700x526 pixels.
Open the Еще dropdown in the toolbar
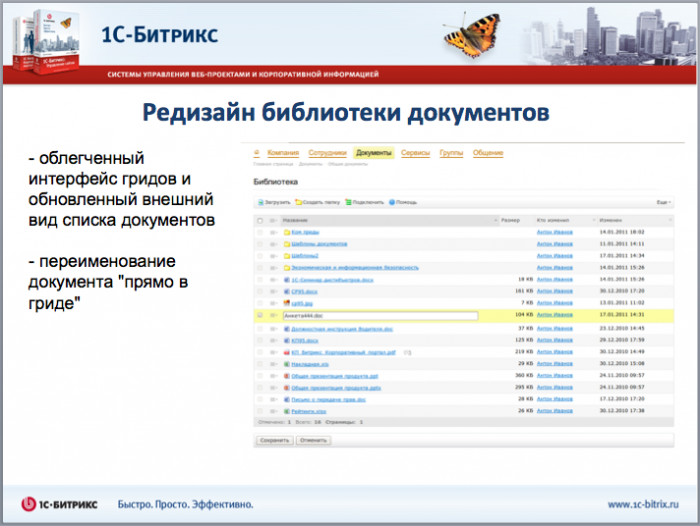click(x=663, y=202)
